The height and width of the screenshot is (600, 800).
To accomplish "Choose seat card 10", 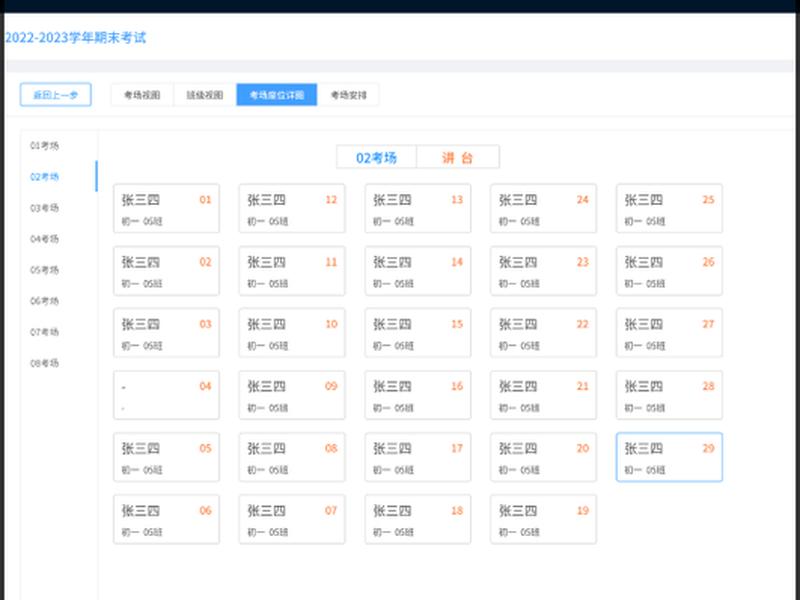I will (x=292, y=333).
